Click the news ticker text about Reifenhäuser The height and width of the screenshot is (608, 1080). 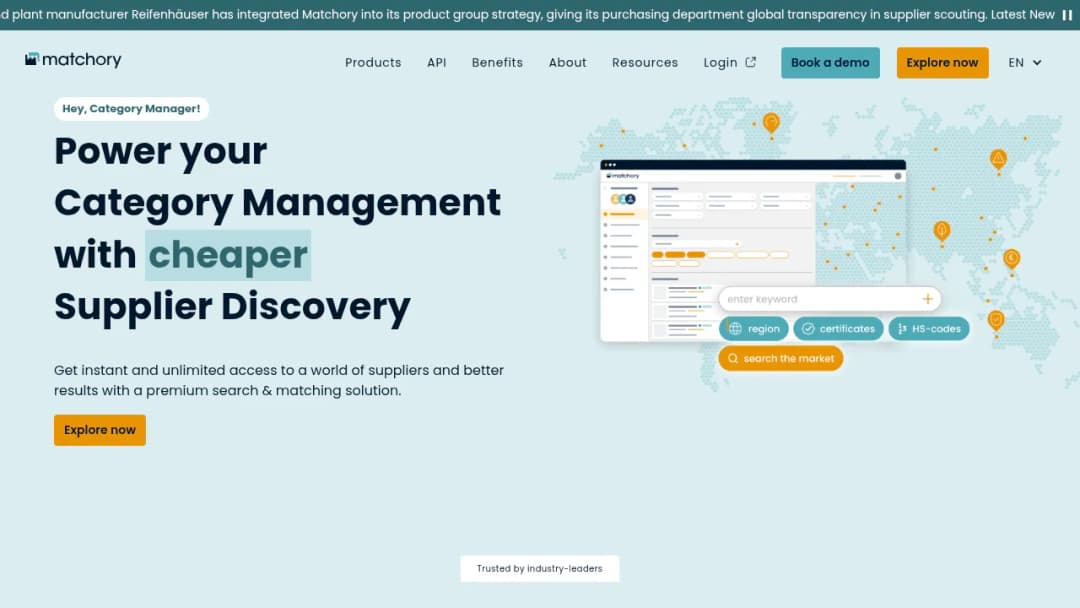[x=527, y=14]
